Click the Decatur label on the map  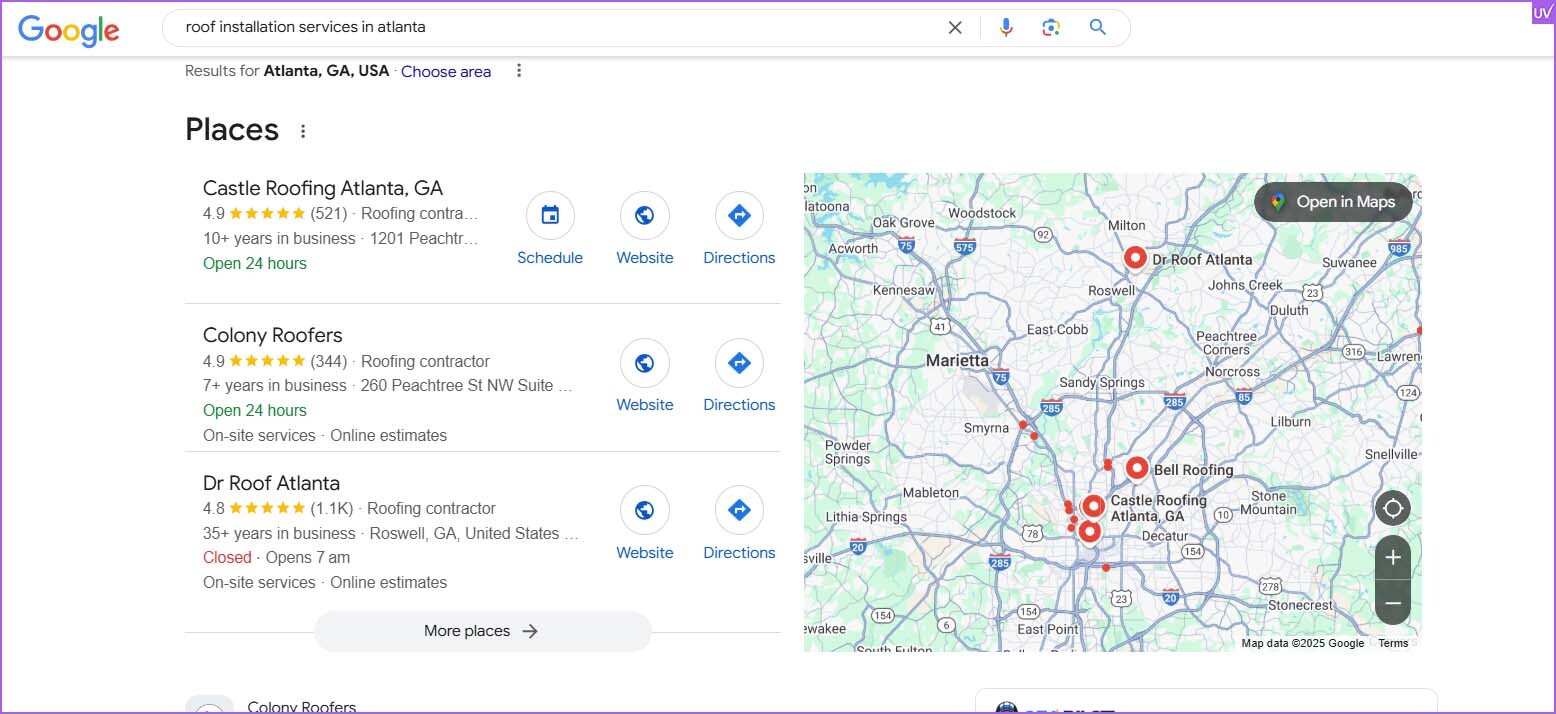tap(1164, 536)
